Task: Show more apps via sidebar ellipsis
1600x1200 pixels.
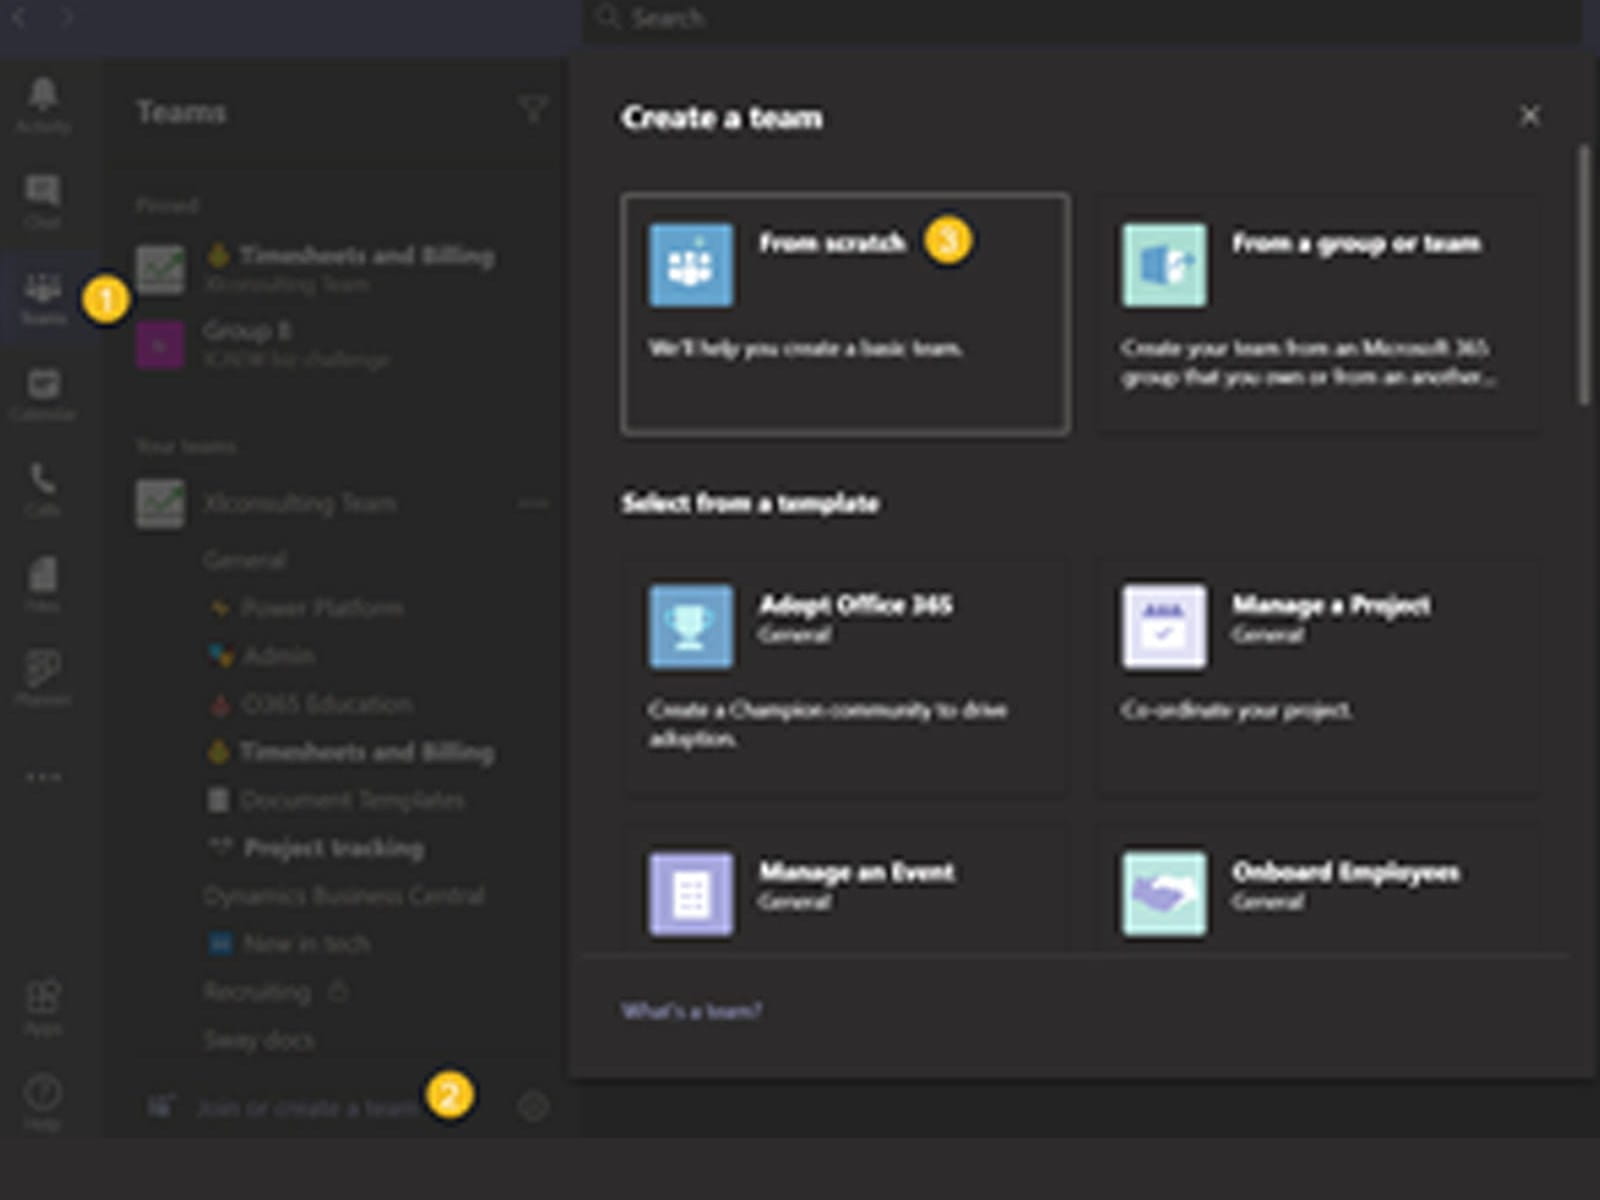Action: 42,777
